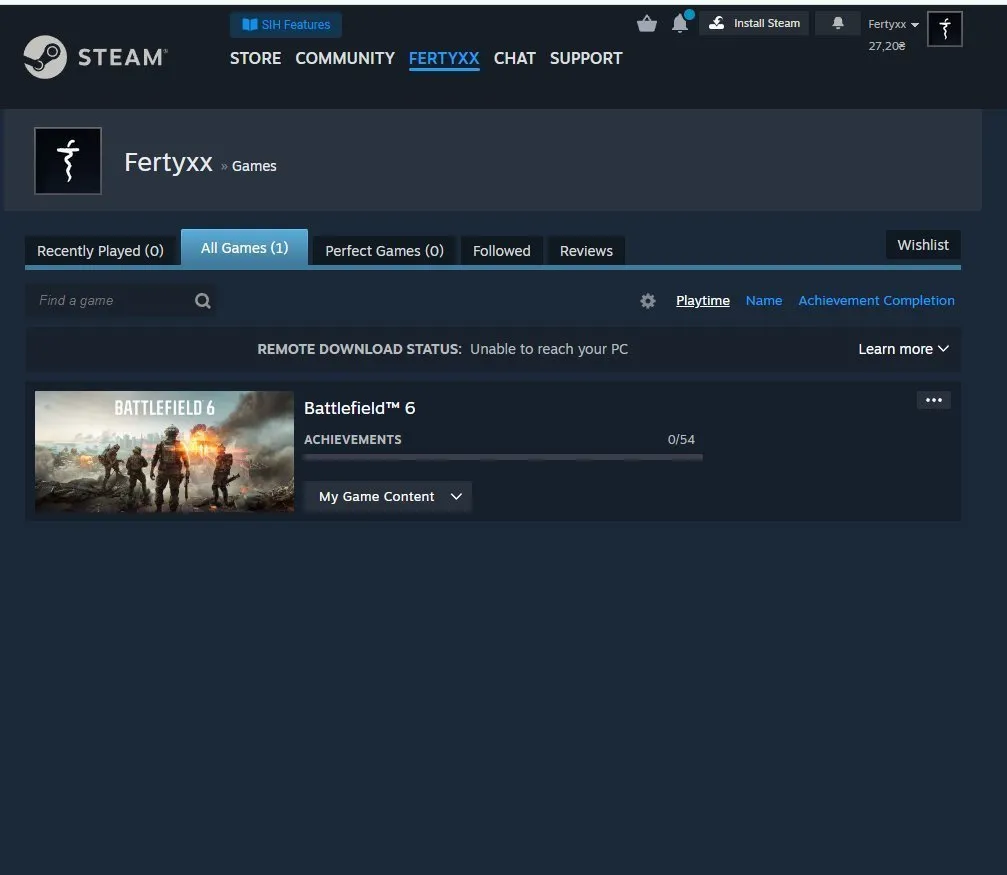Click the Steam logo icon
Screen dimensions: 1007x875
[x=45, y=57]
